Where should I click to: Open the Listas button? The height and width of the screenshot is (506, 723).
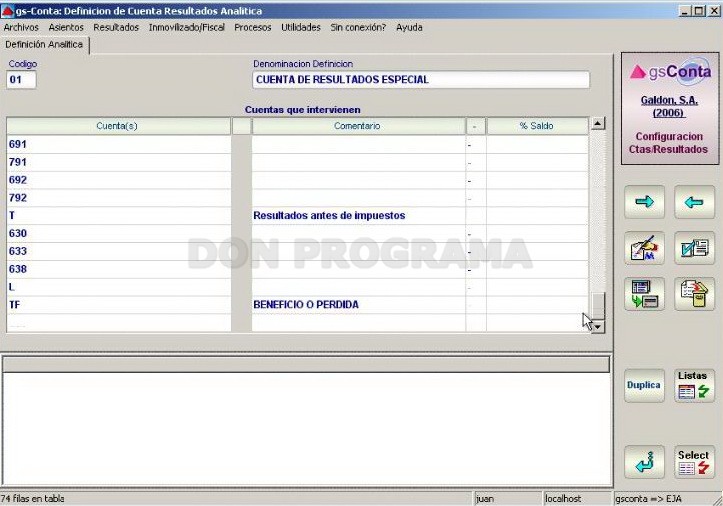pyautogui.click(x=694, y=386)
